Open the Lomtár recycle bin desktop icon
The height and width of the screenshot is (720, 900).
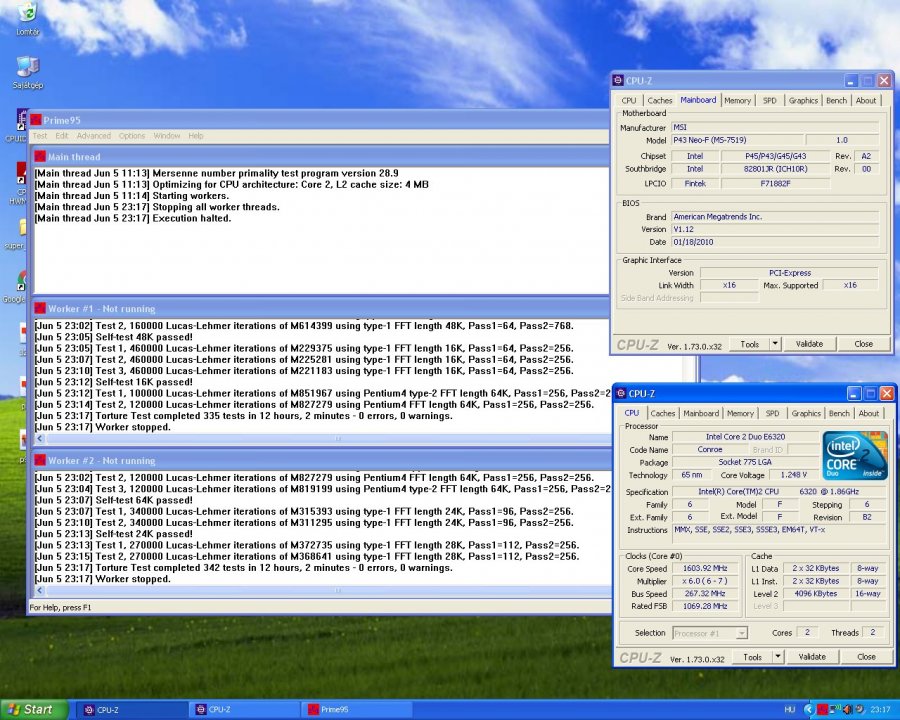[x=27, y=13]
